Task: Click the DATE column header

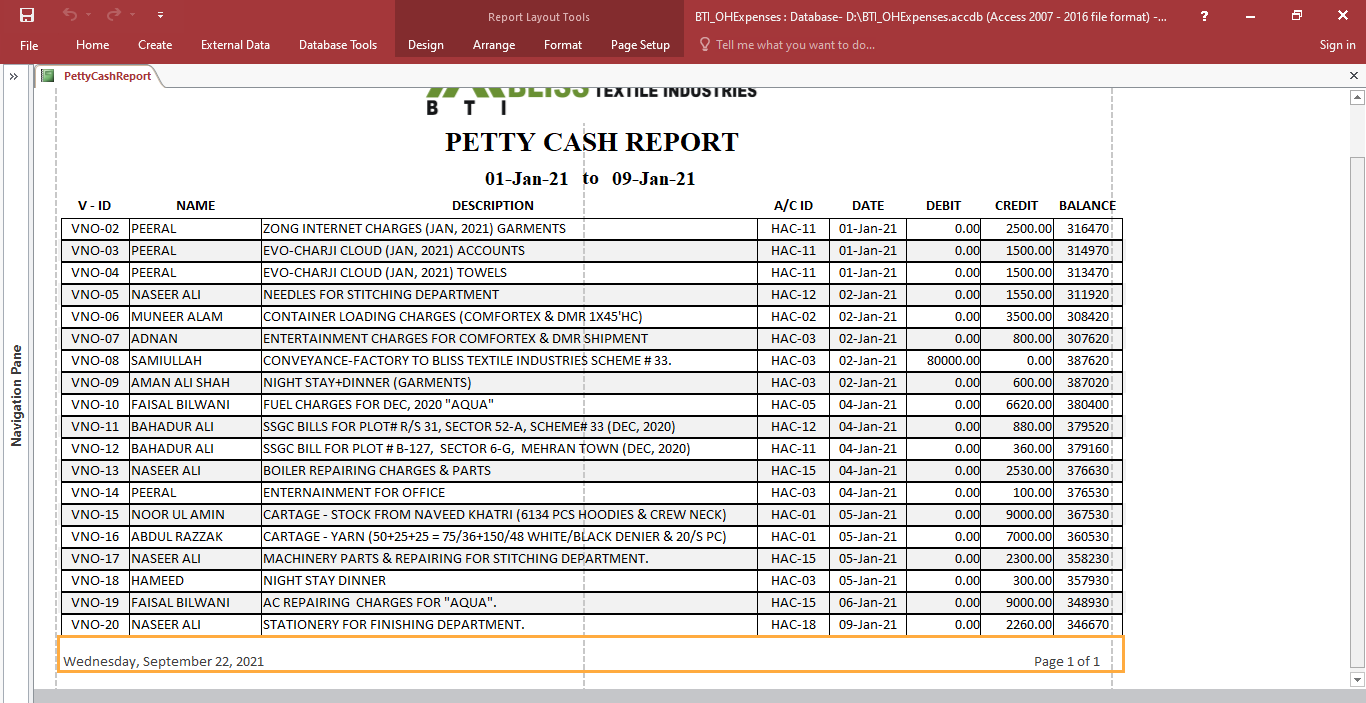Action: (868, 205)
